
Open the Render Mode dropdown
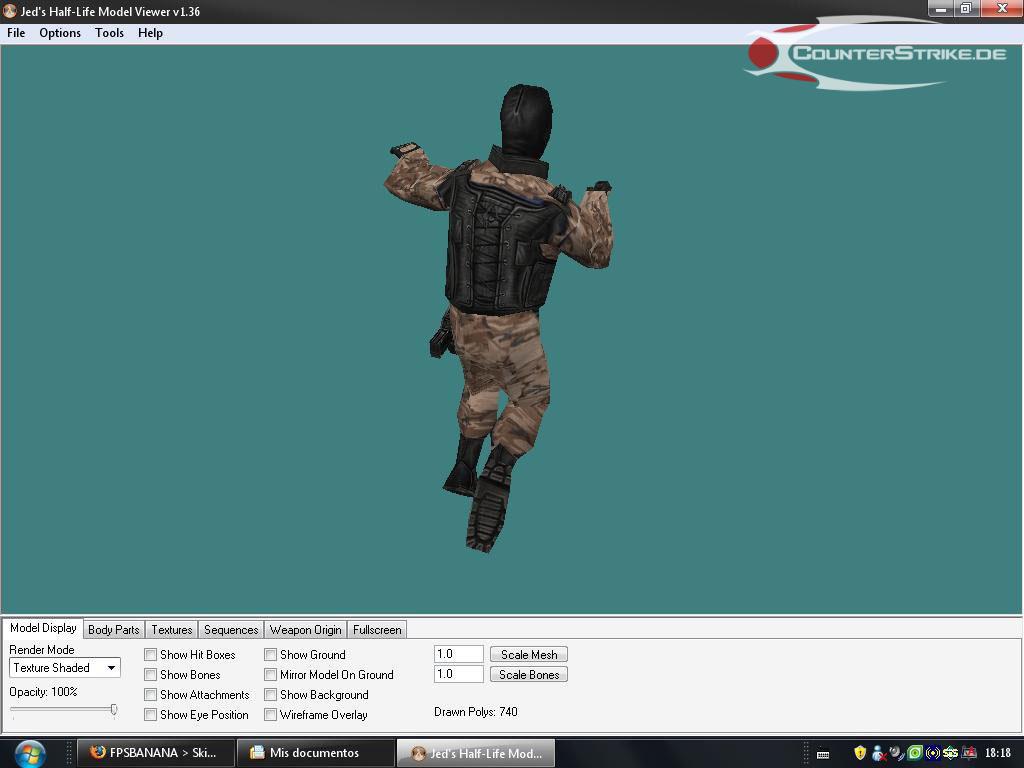pos(65,668)
